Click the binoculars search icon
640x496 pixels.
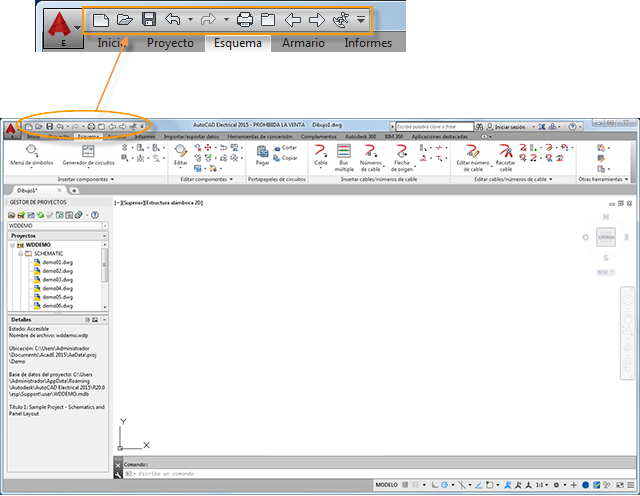coord(479,127)
